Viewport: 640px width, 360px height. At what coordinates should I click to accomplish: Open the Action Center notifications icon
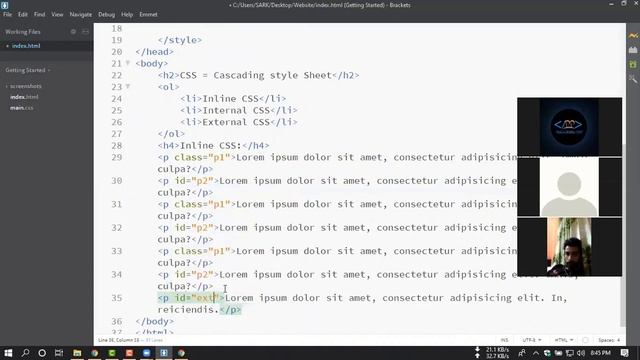tap(625, 353)
